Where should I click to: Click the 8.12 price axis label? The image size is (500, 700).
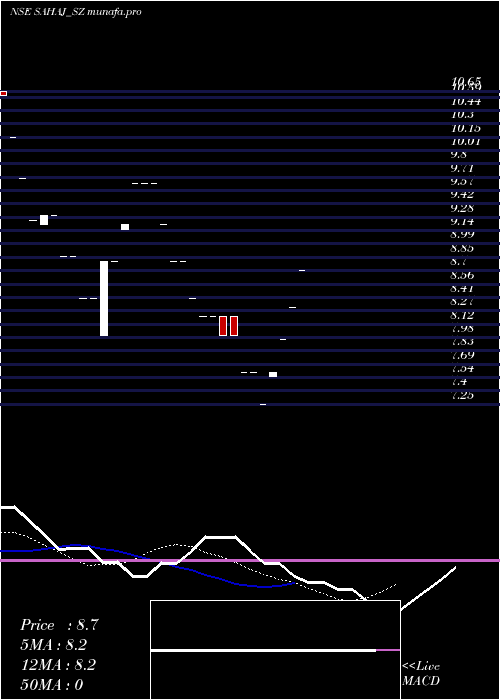point(462,316)
